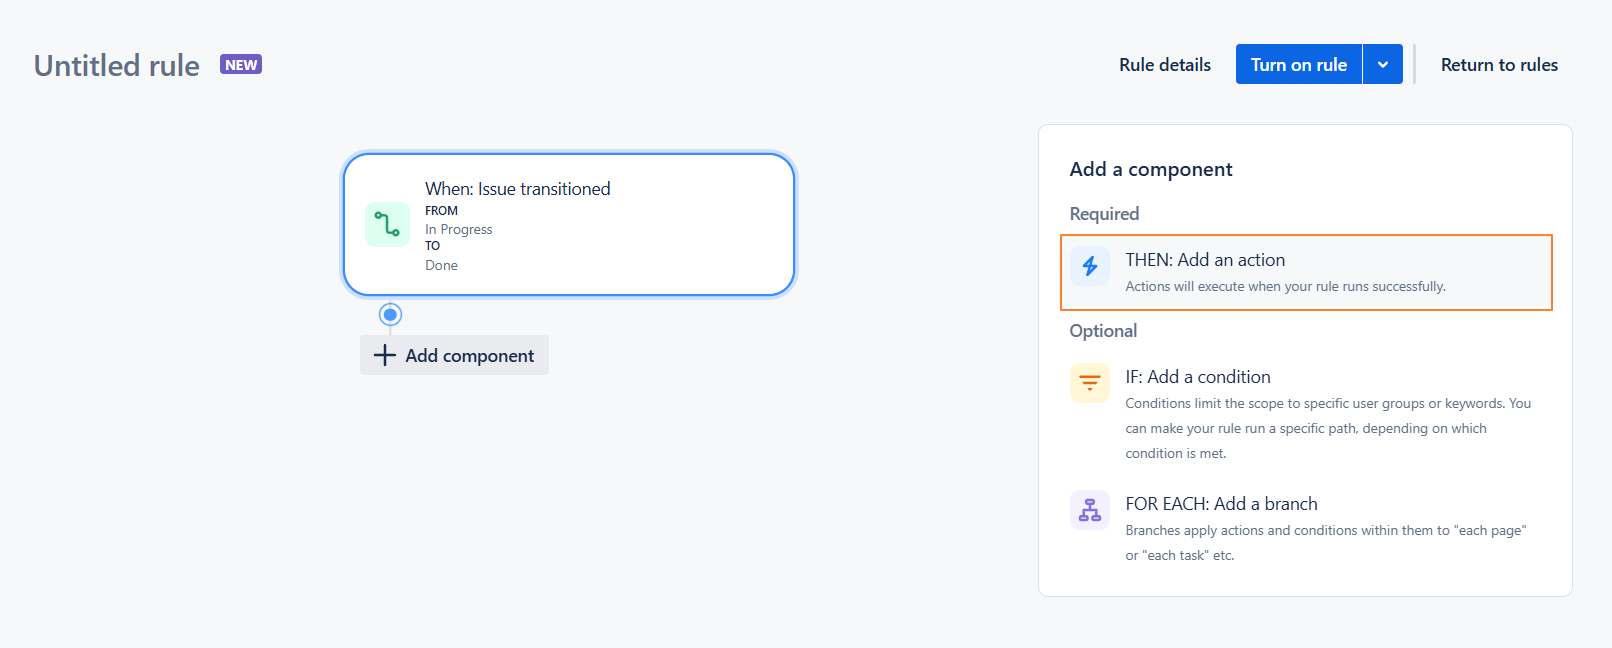Select the When: Issue transitioned trigger title
Screen dimensions: 1612x648
point(517,189)
